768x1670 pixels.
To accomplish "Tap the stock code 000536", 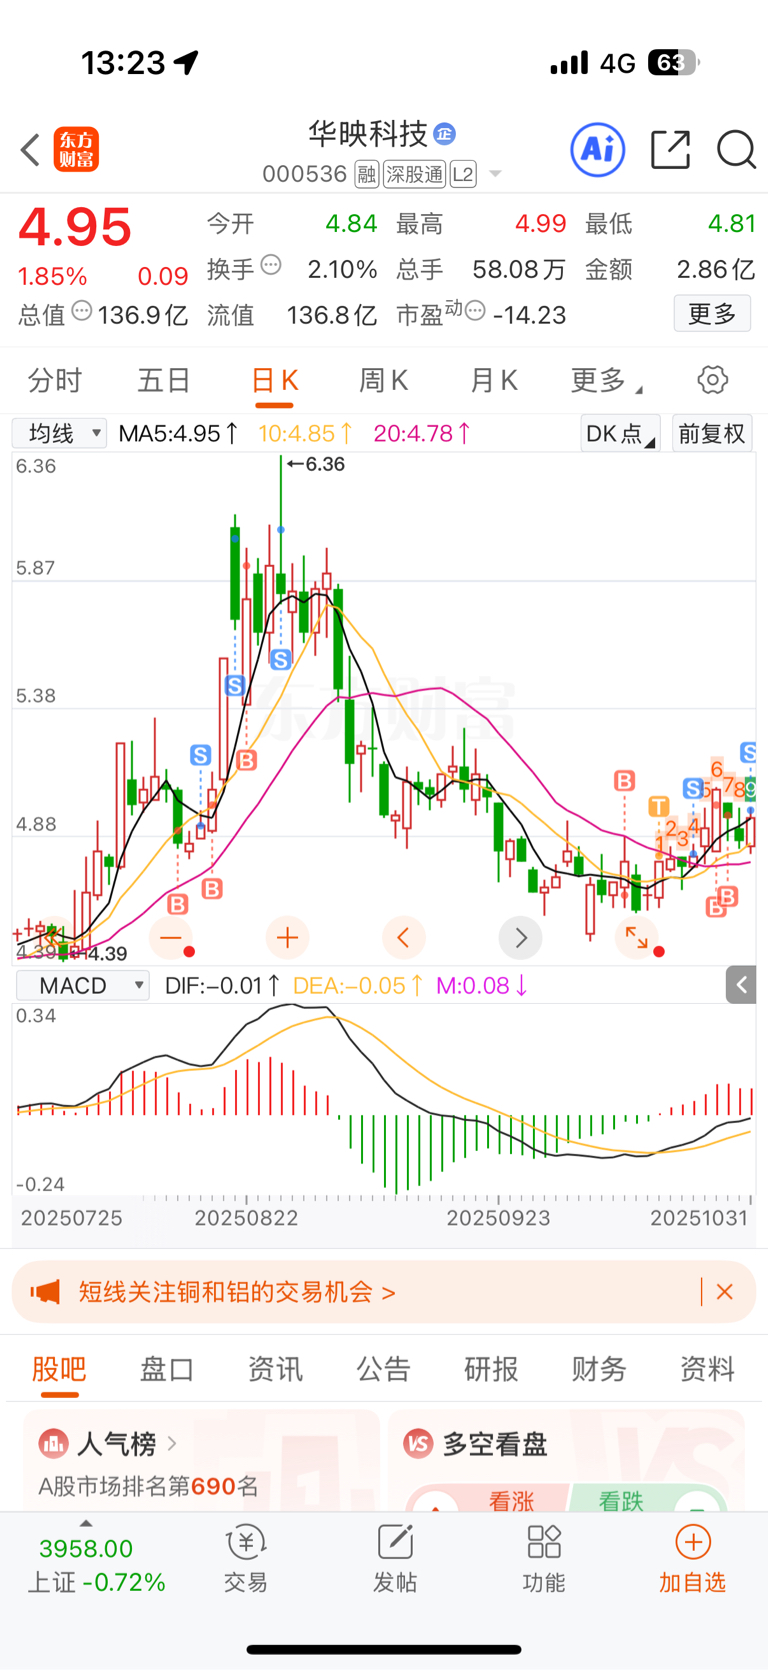I will pyautogui.click(x=305, y=175).
